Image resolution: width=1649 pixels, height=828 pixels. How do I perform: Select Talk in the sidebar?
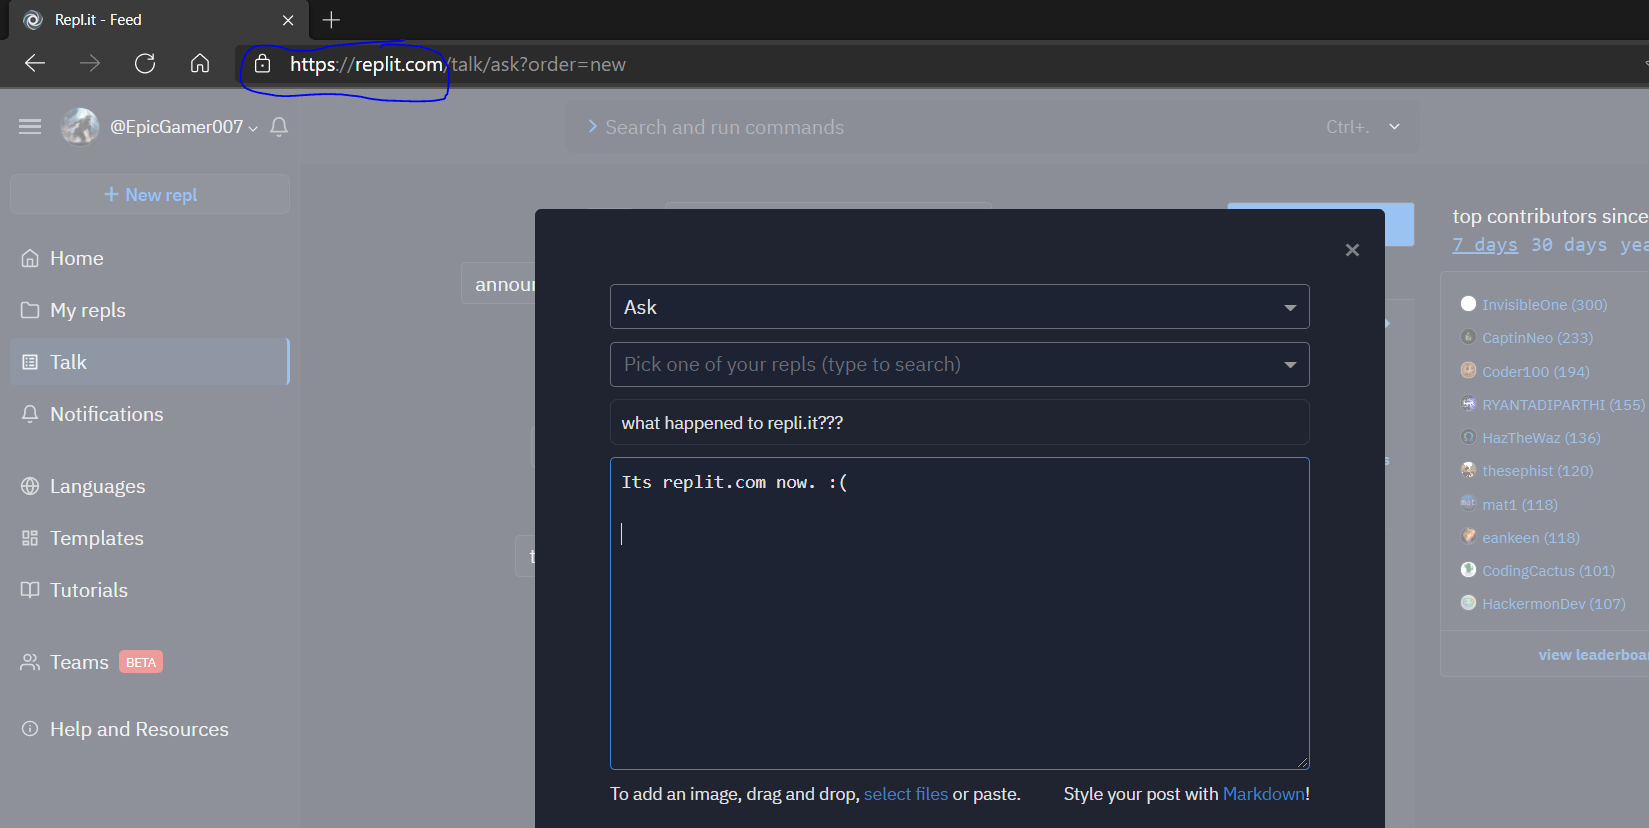(150, 362)
